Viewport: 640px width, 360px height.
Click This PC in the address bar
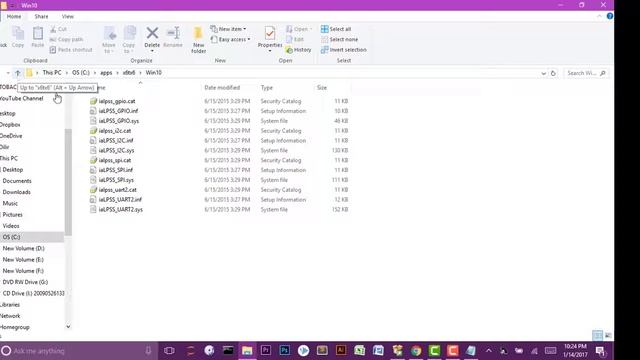click(x=52, y=73)
